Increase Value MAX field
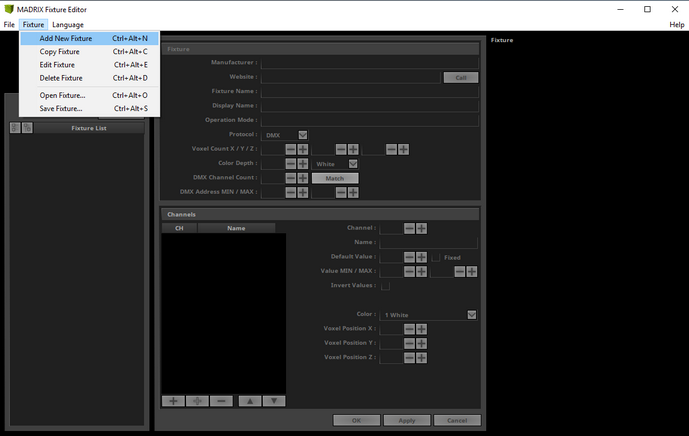This screenshot has width=689, height=436. pos(472,272)
